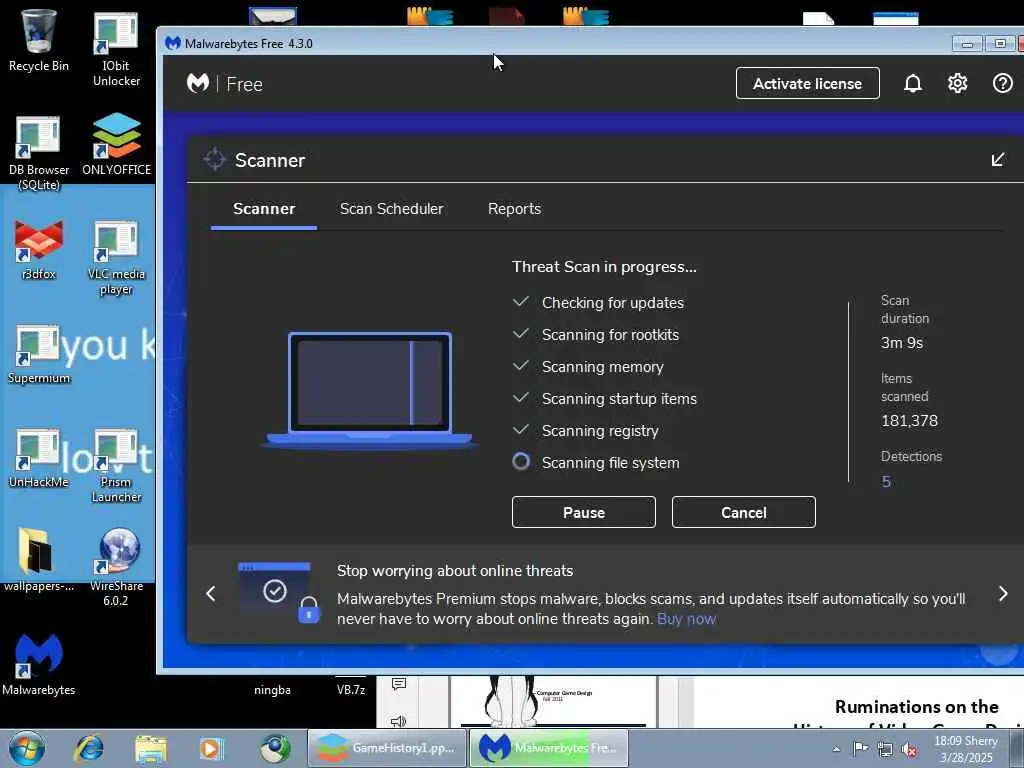This screenshot has width=1024, height=768.
Task: Open Supermium desktop shortcut
Action: pos(39,355)
